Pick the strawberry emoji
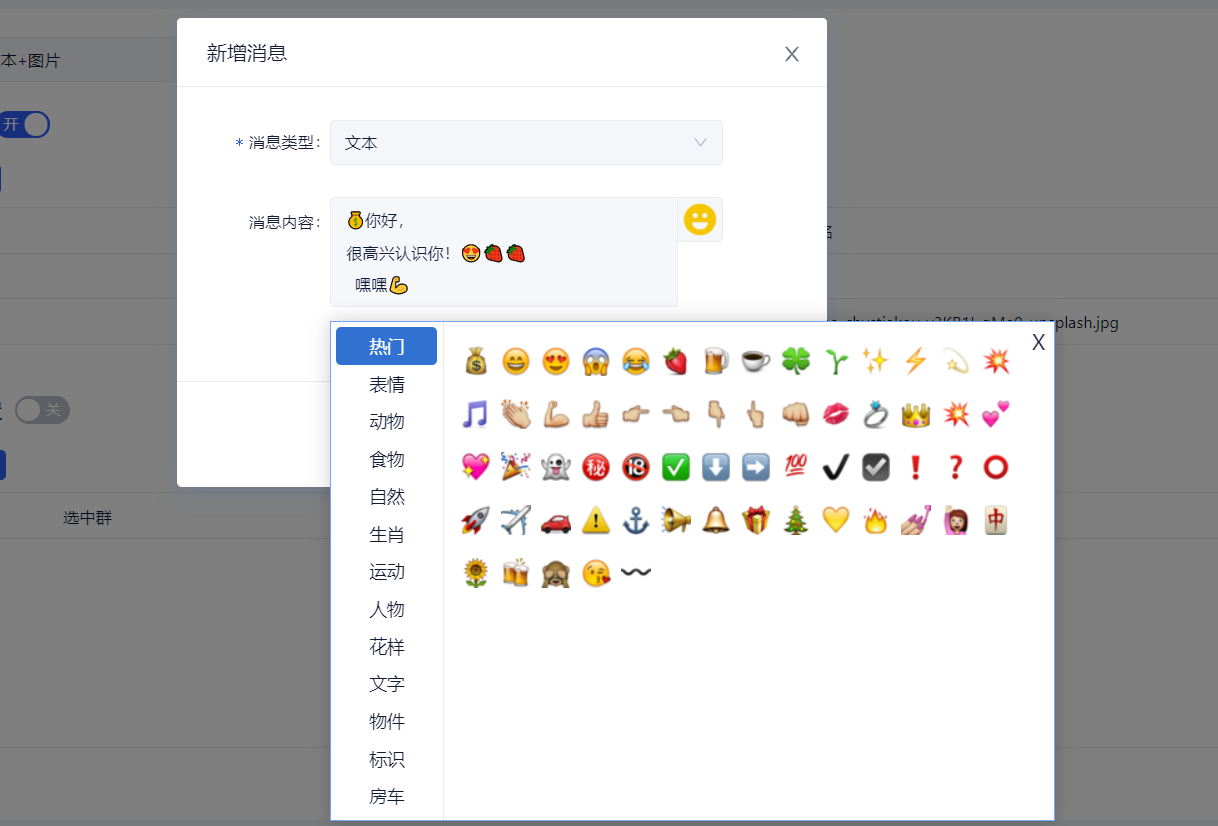Viewport: 1218px width, 826px height. [x=675, y=360]
